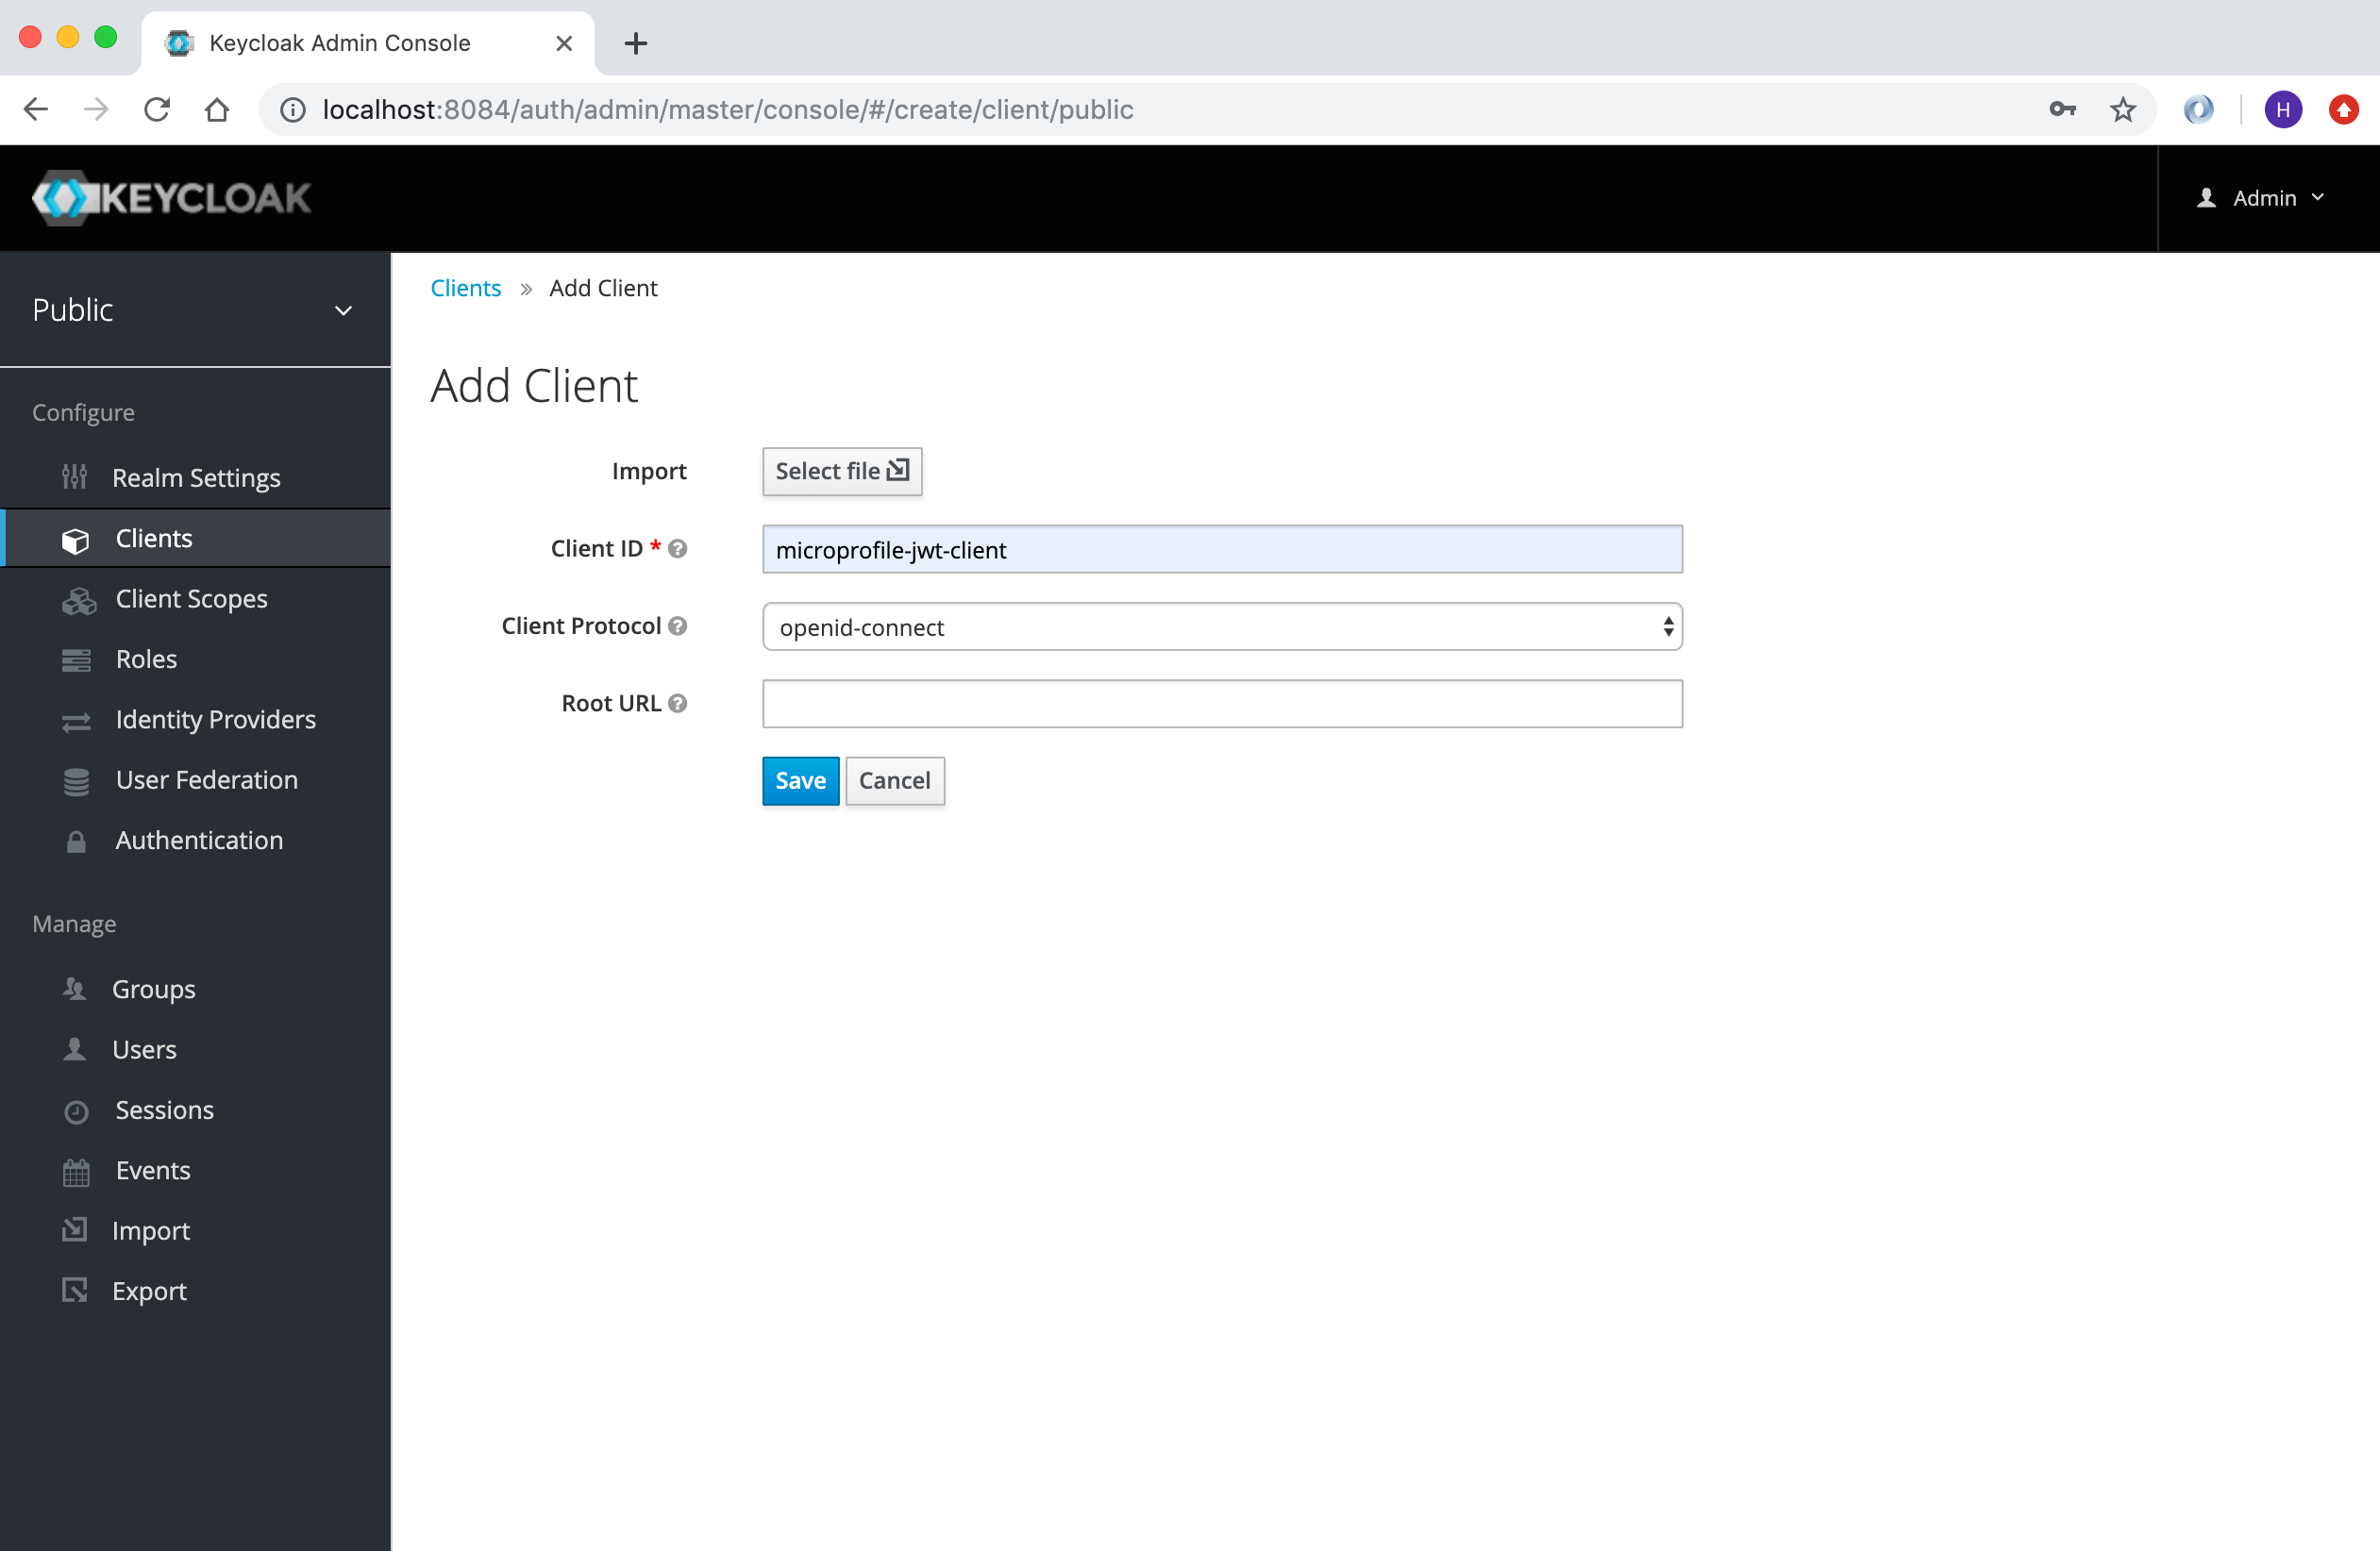
Task: Open the Groups management page
Action: pos(155,987)
